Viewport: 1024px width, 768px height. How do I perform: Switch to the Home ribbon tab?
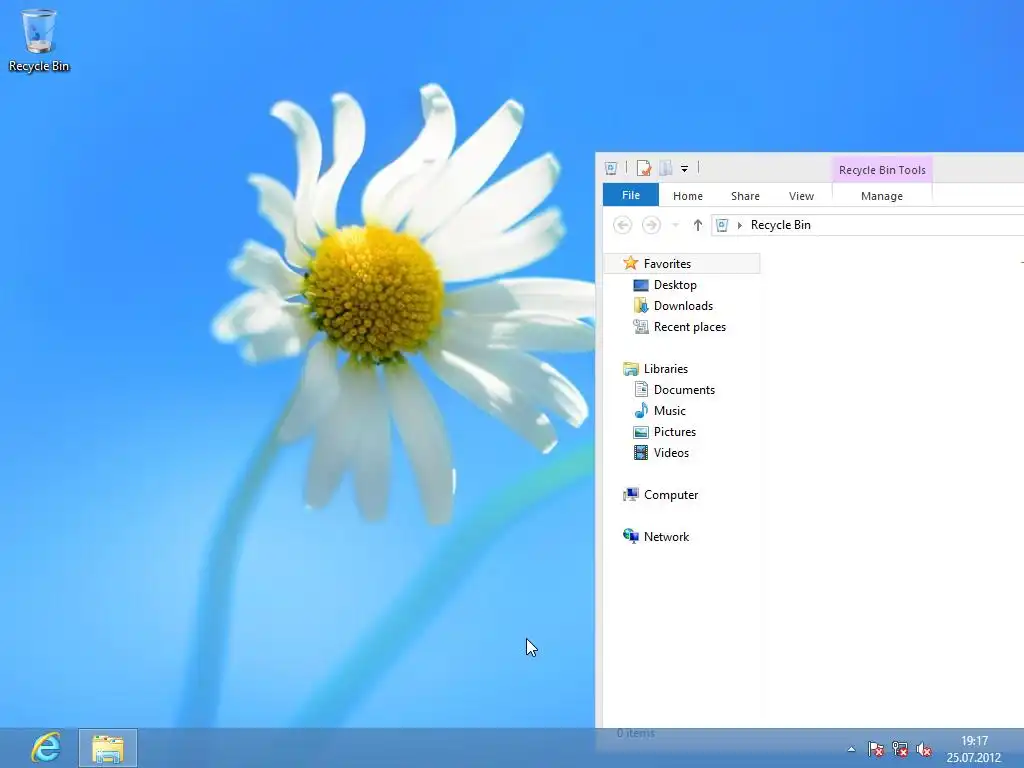pos(688,196)
